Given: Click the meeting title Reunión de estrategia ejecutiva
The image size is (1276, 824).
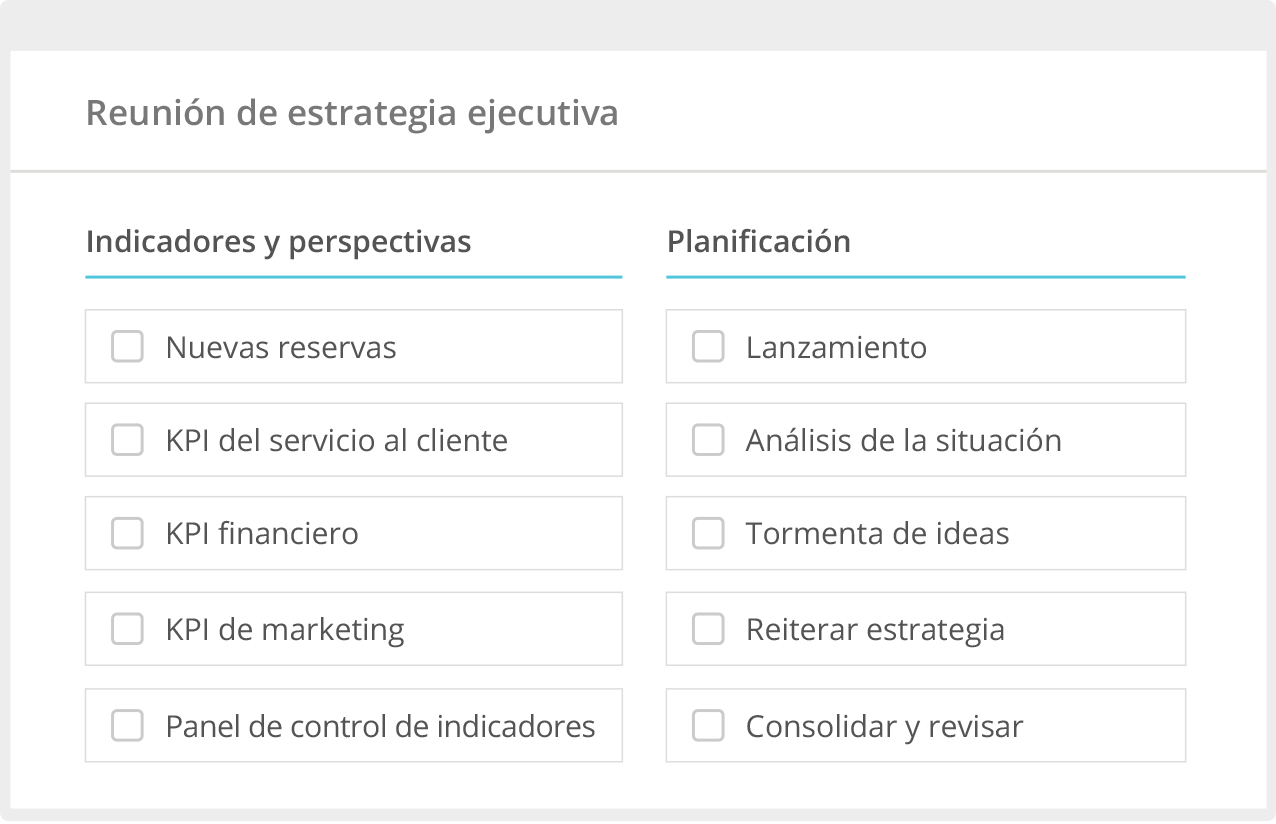Looking at the screenshot, I should (x=353, y=113).
